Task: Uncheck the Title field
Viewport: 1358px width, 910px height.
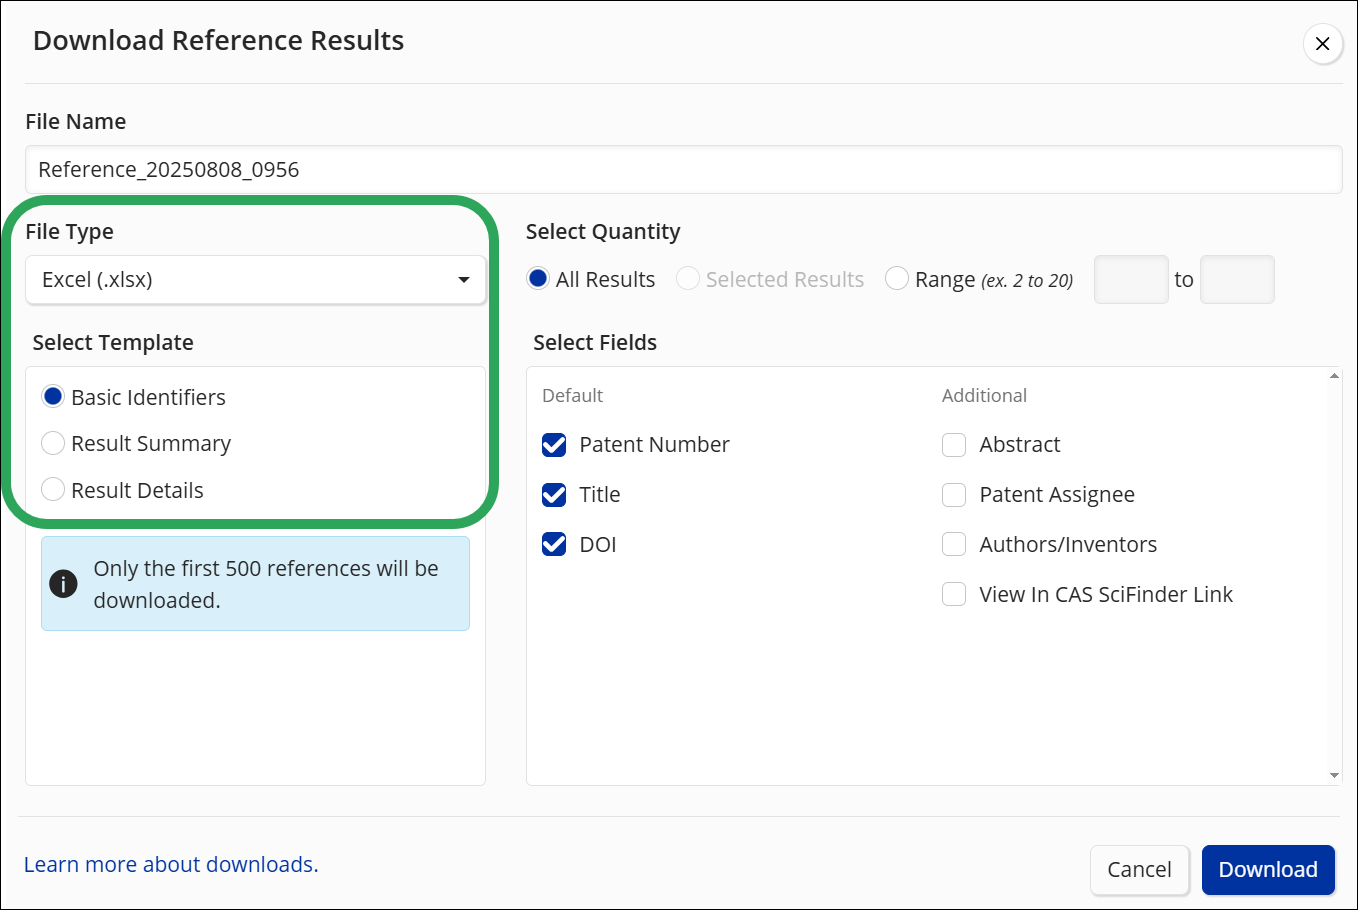Action: [554, 495]
